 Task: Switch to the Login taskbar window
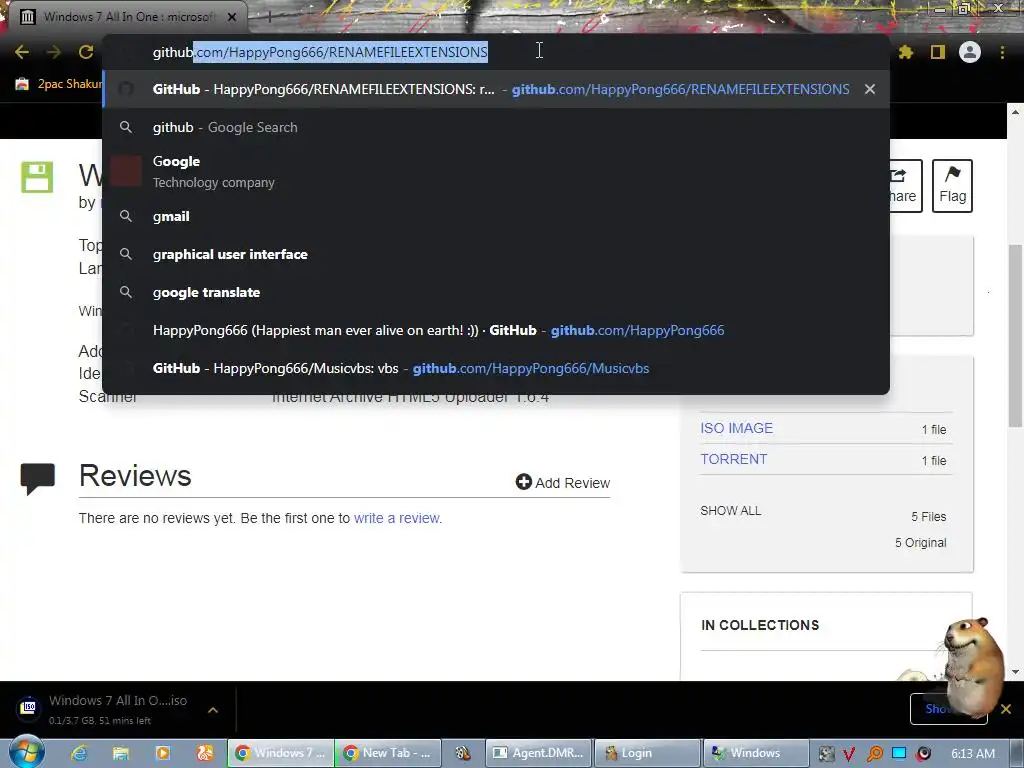647,753
